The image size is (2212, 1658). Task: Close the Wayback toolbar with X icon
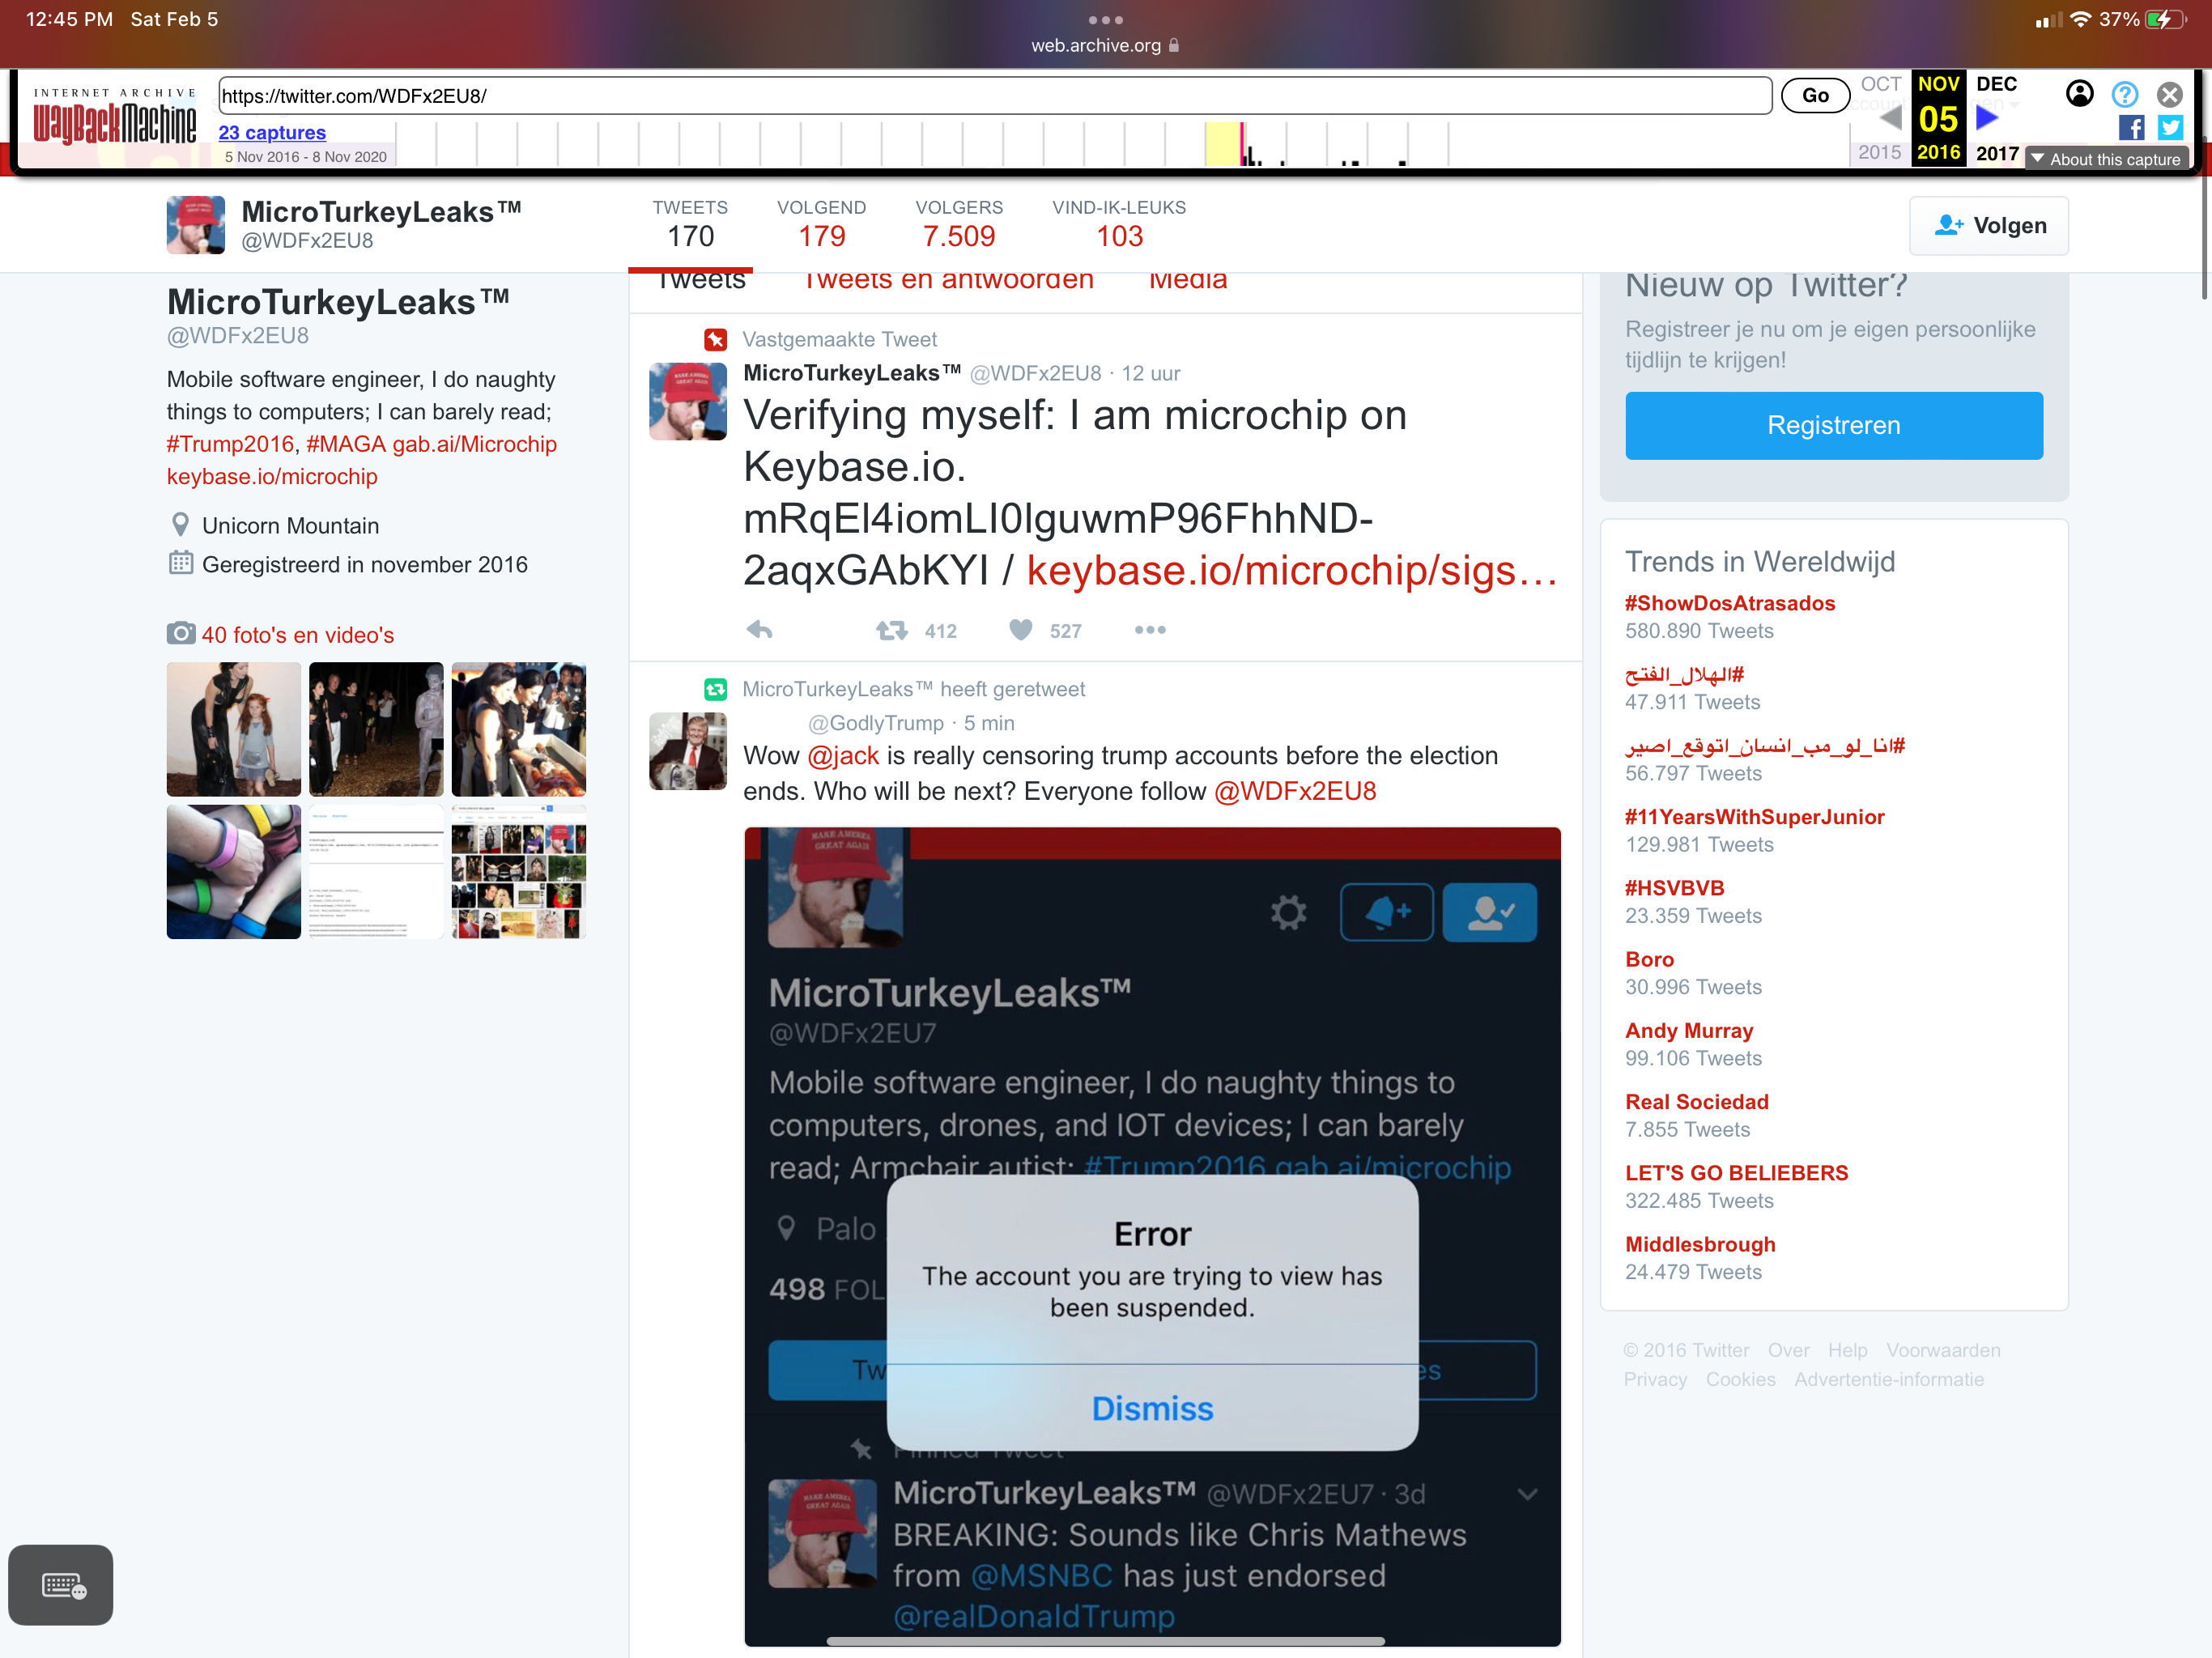pos(2169,94)
